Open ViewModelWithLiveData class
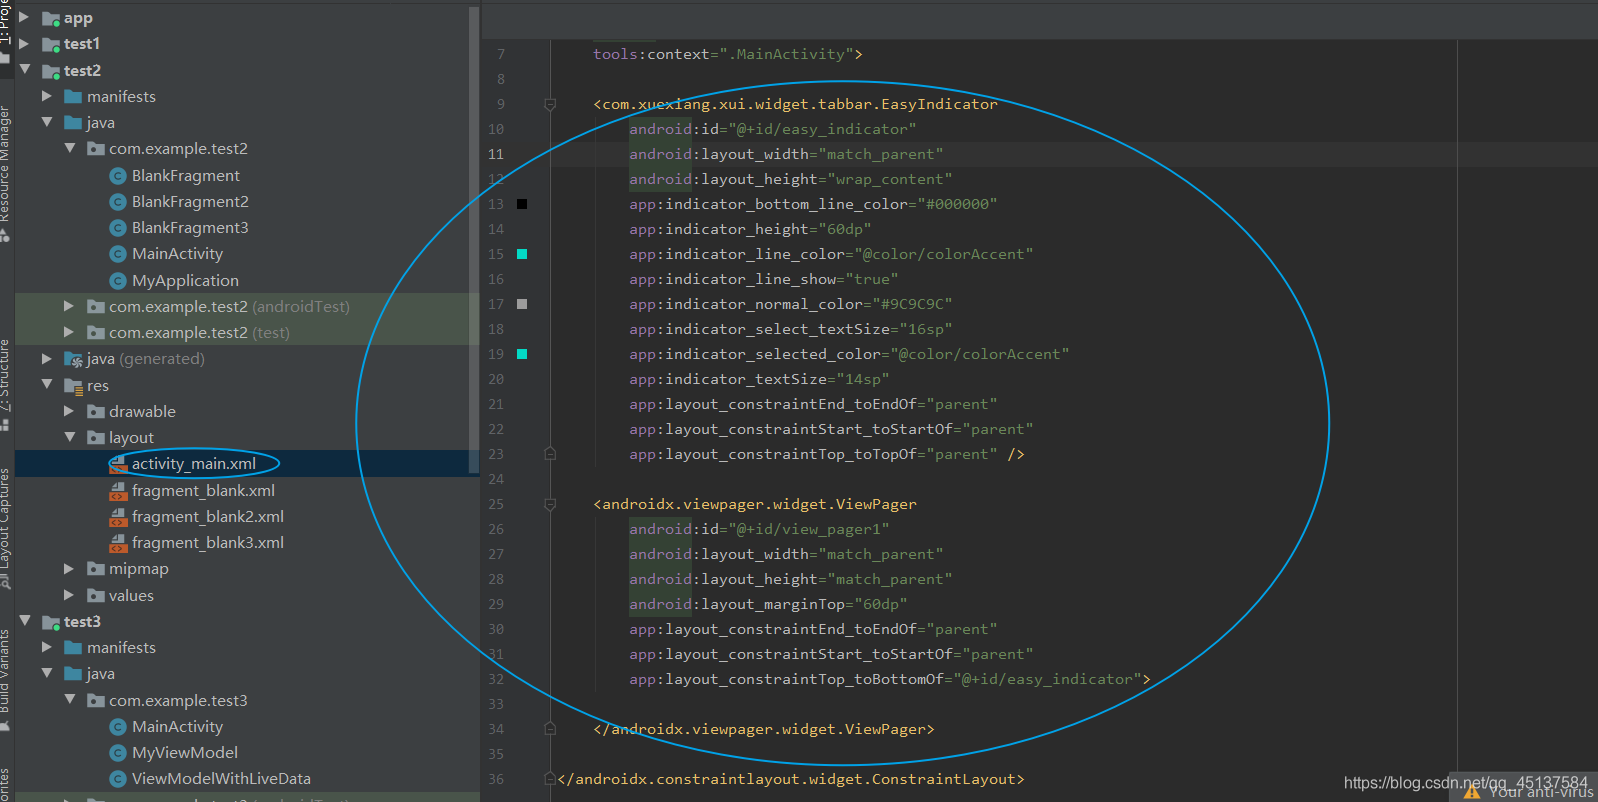 tap(221, 778)
